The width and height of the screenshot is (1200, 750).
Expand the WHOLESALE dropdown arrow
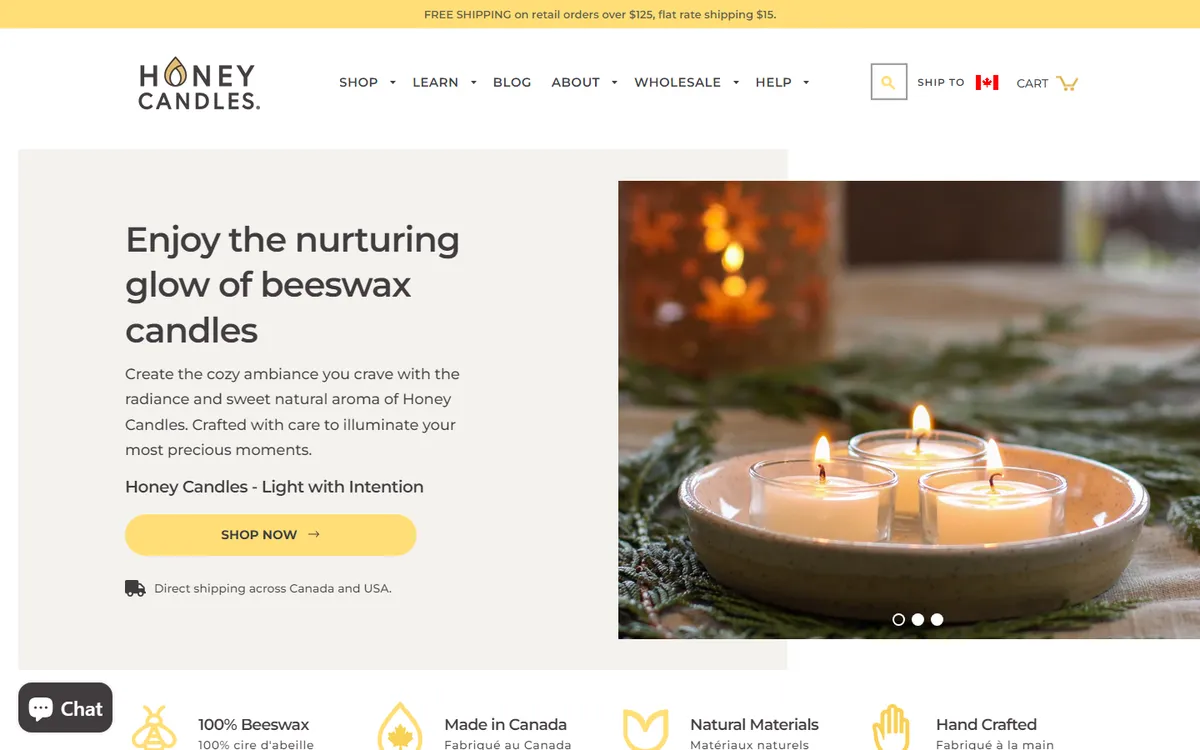(735, 83)
